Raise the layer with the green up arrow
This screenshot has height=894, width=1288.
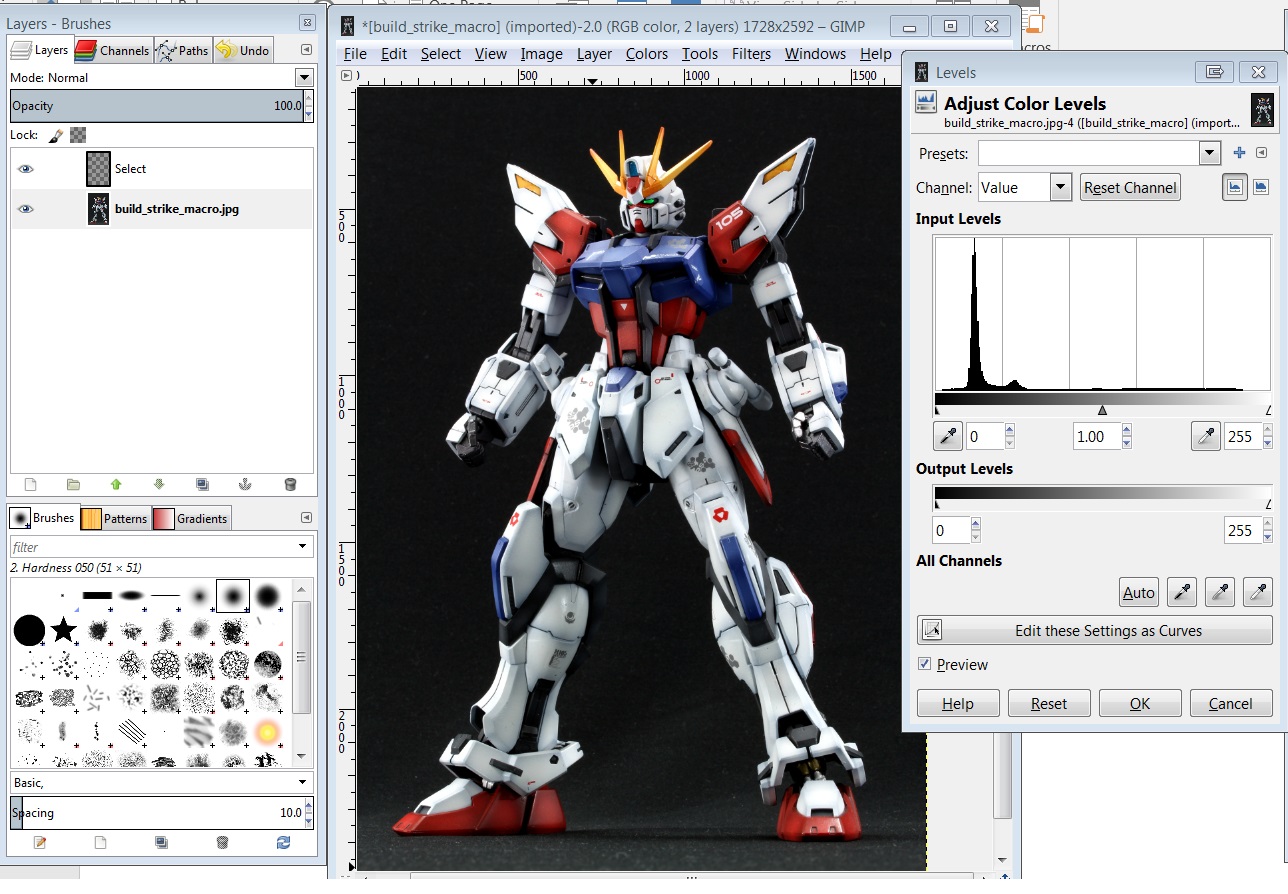tap(116, 484)
